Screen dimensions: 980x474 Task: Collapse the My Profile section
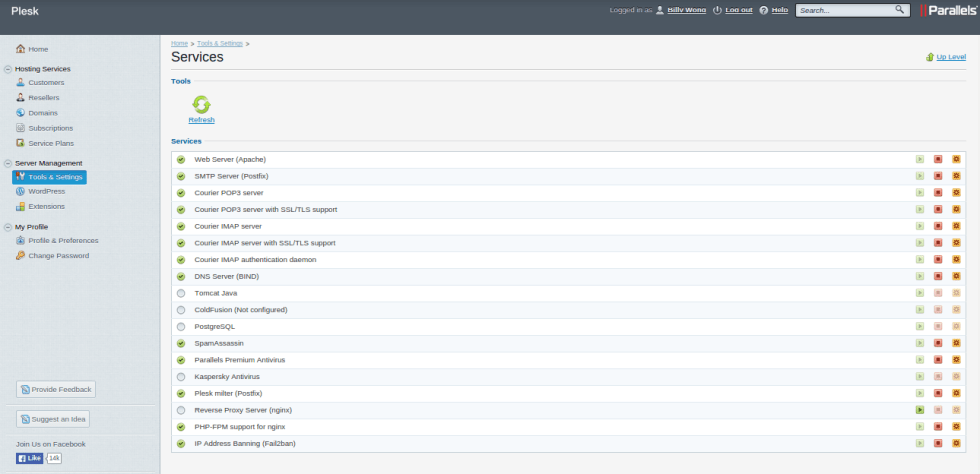8,228
